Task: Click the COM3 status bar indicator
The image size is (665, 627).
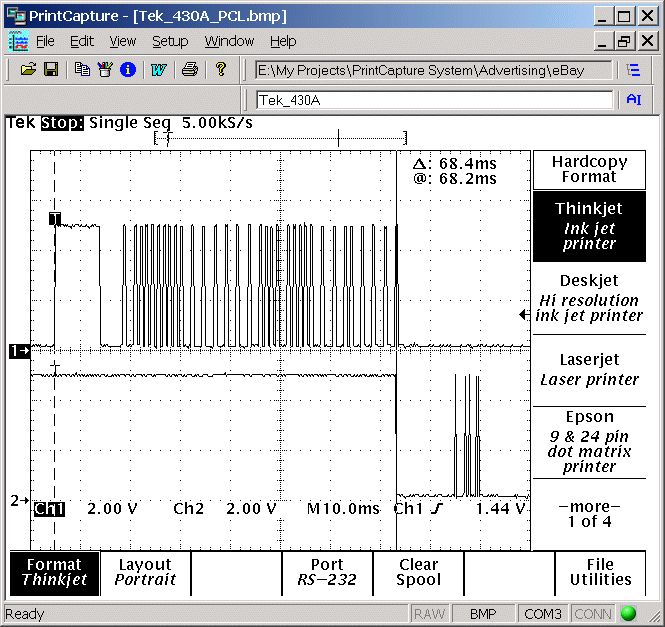Action: click(542, 614)
